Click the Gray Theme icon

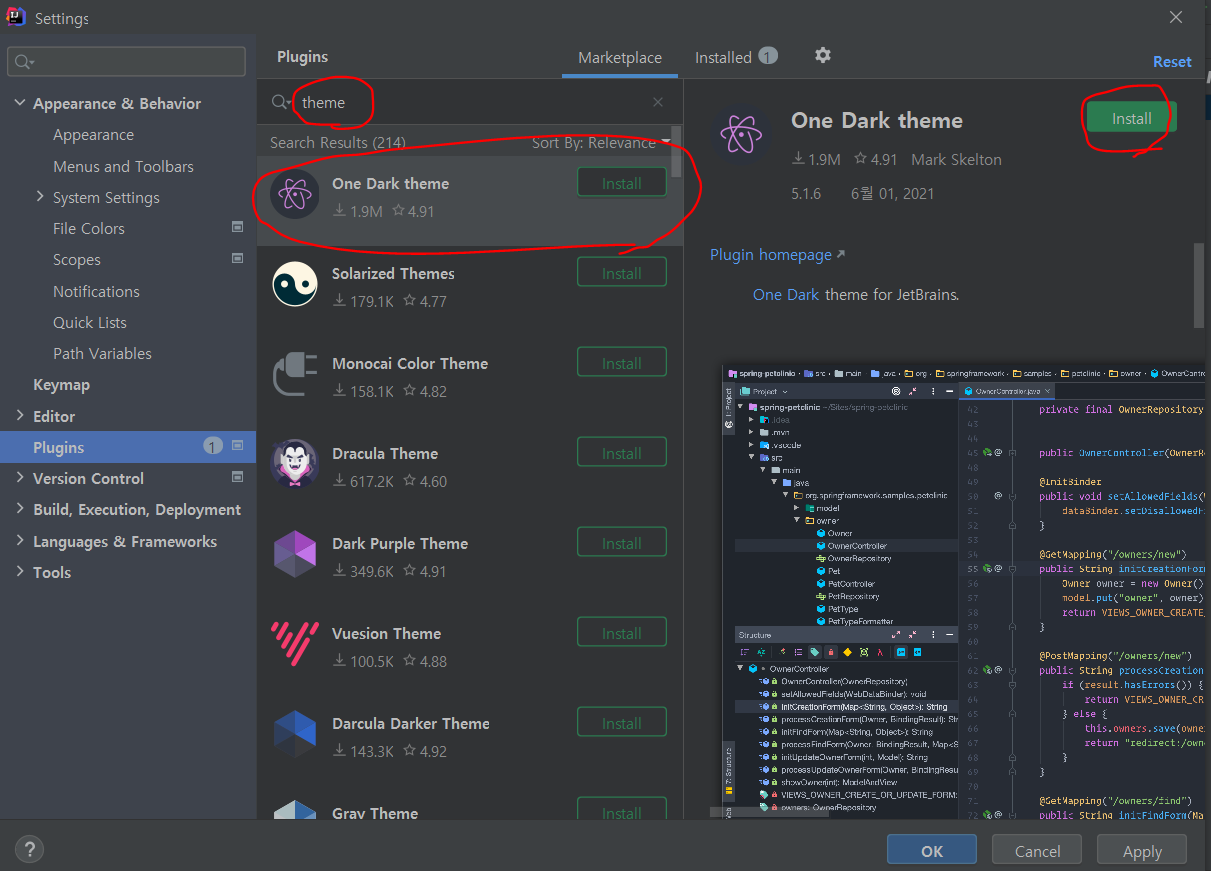click(x=295, y=810)
